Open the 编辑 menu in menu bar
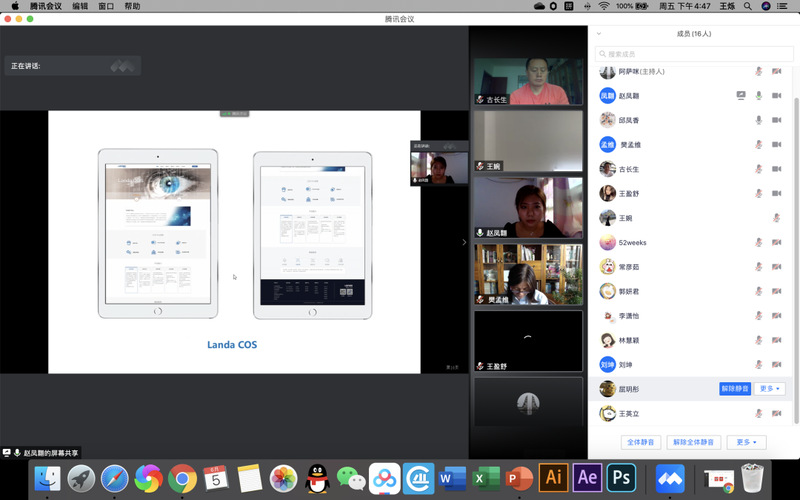Screen dimensions: 800x500 click(80, 6)
